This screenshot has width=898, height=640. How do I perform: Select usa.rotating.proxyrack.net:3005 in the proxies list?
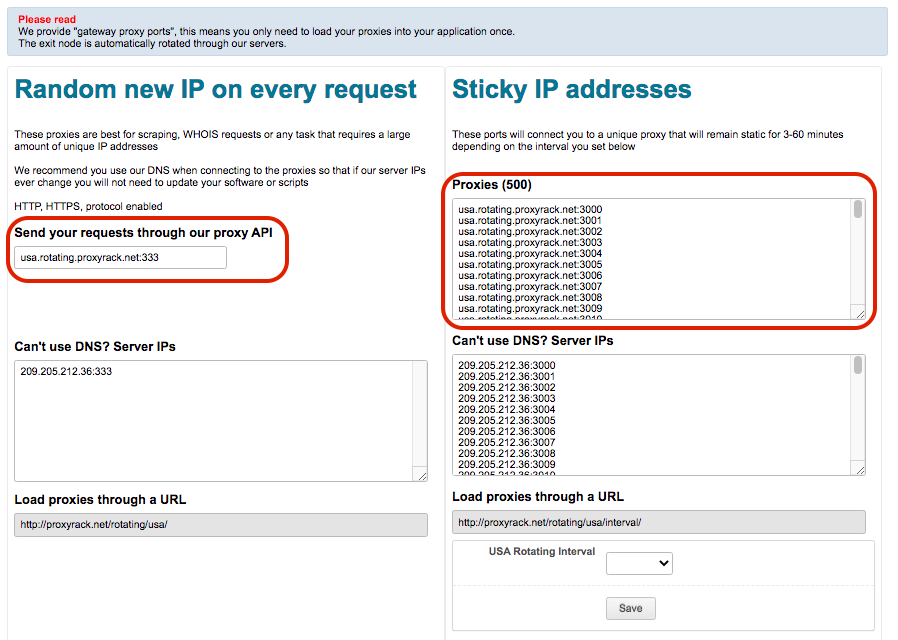click(x=530, y=264)
